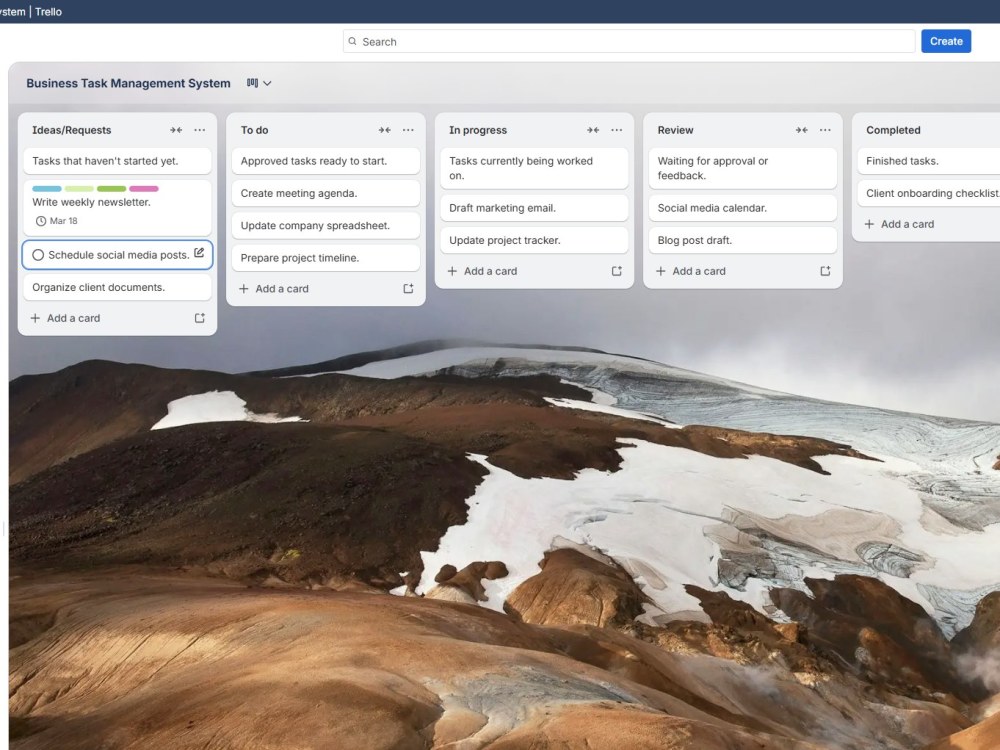The image size is (1000, 750).
Task: Create card from template in In progress
Action: 617,271
